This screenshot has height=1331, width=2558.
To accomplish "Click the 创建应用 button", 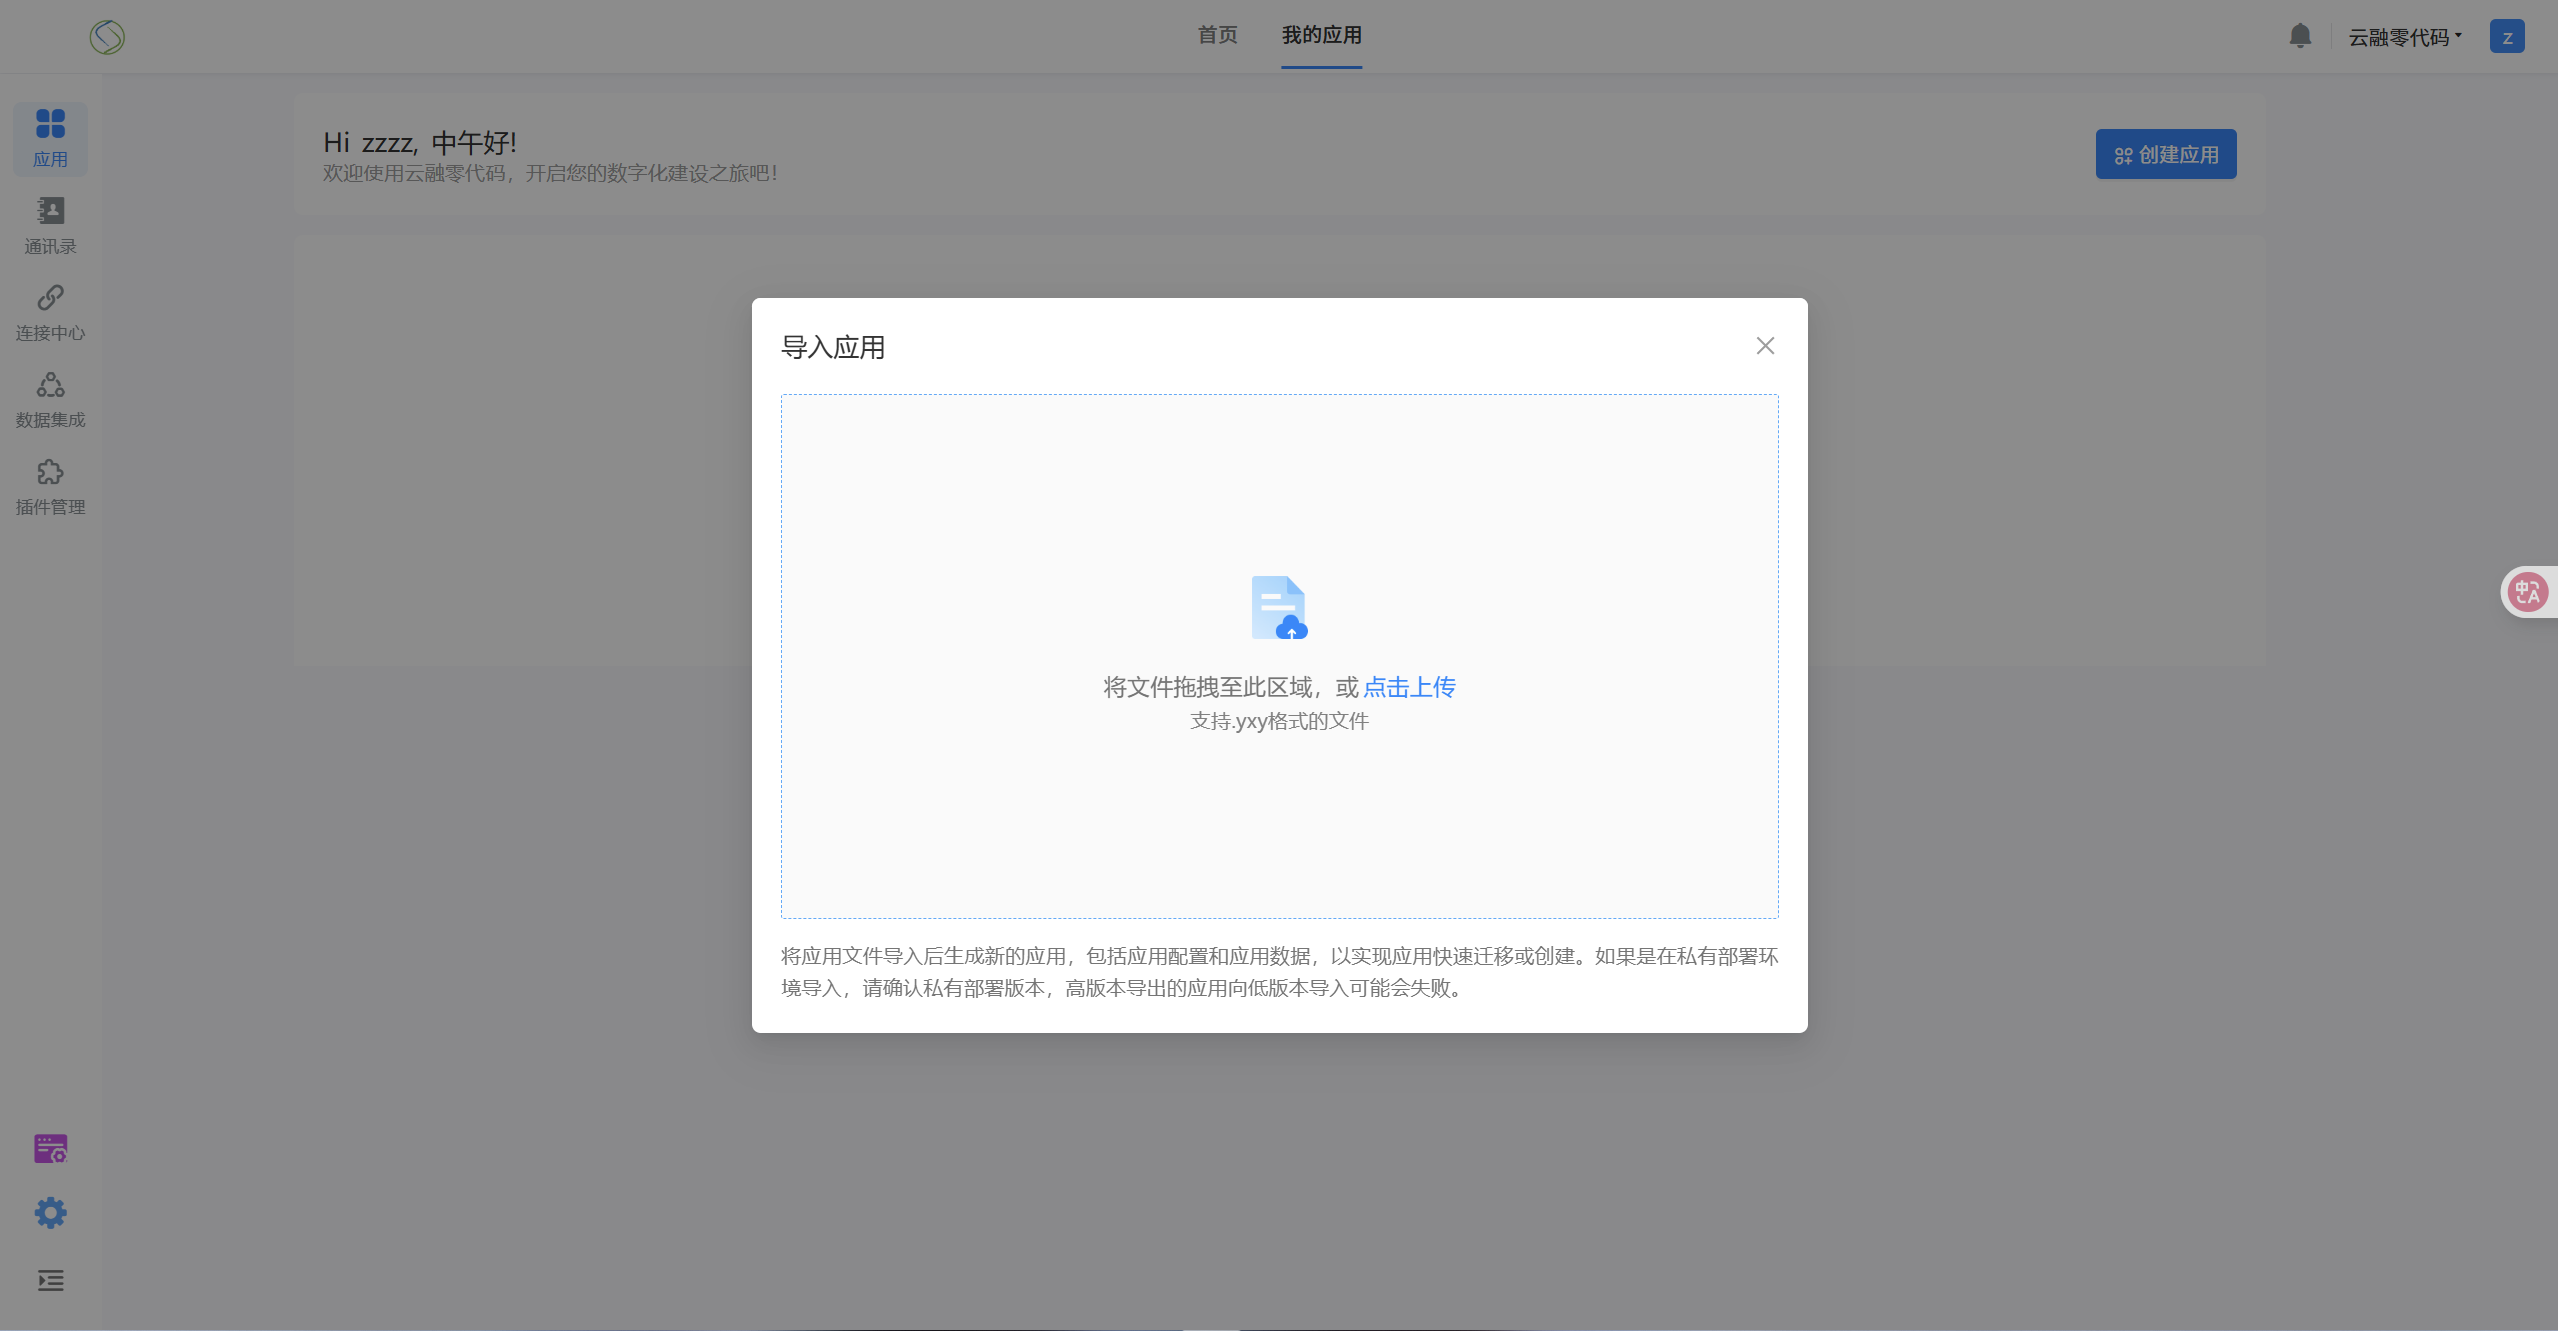I will click(x=2166, y=154).
